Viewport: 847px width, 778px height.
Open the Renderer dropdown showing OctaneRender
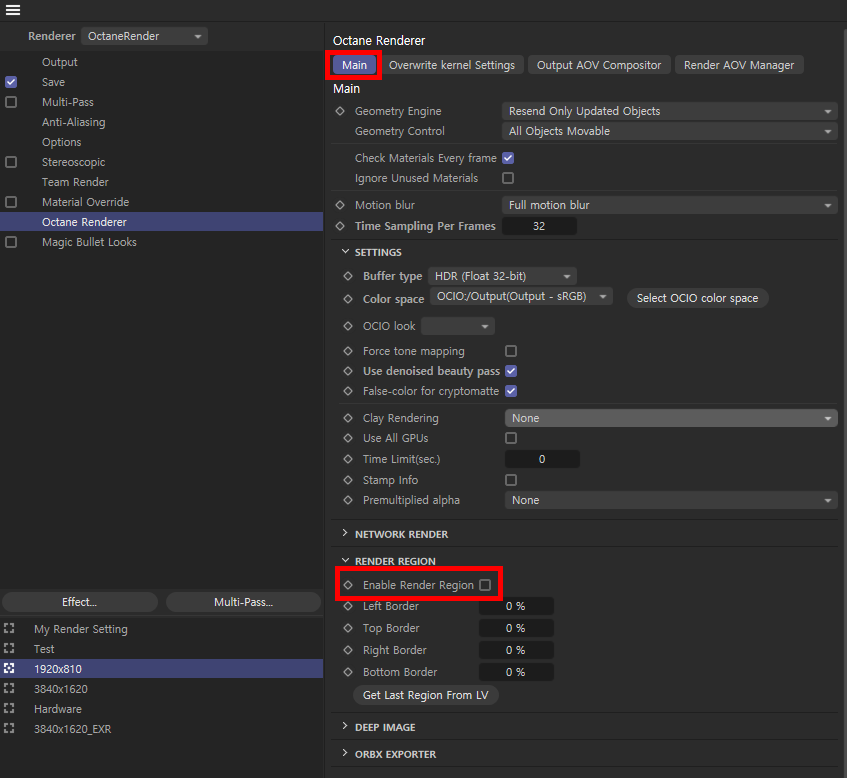click(x=144, y=36)
